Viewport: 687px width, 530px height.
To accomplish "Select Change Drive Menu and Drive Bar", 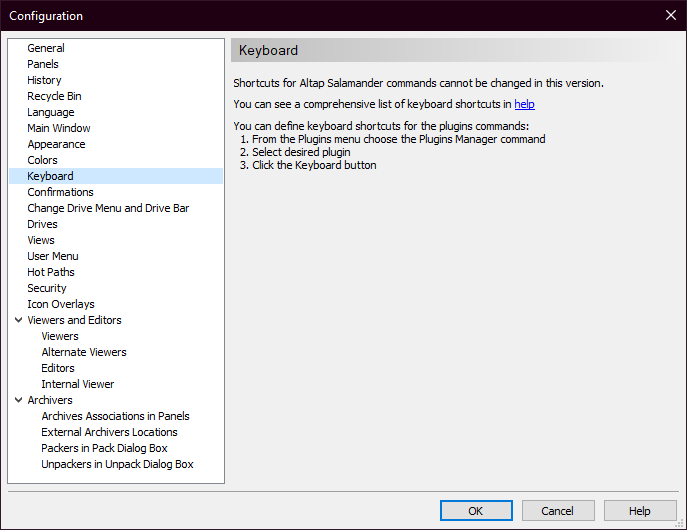I will (x=108, y=208).
